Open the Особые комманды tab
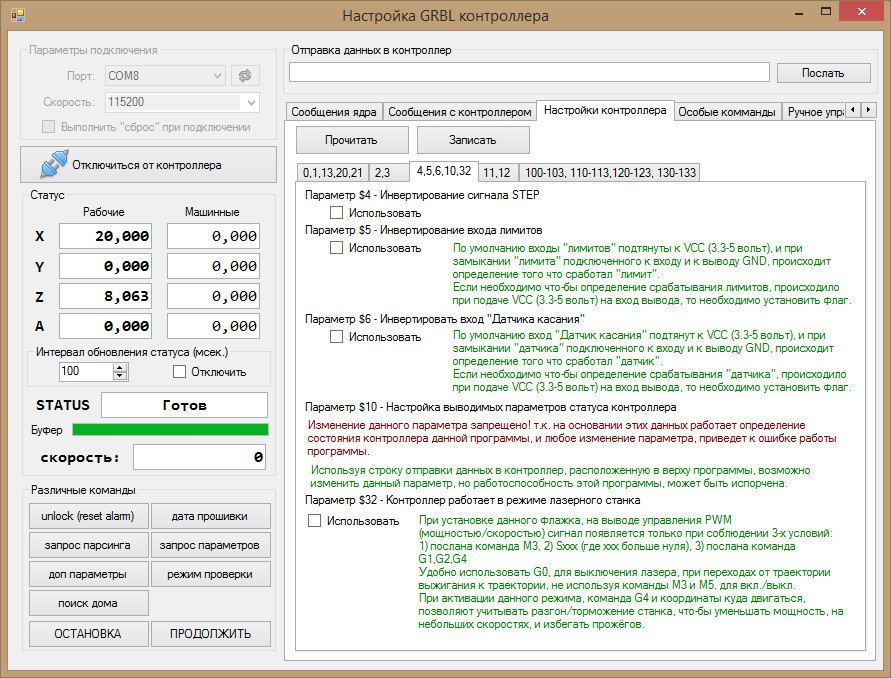 pos(727,112)
